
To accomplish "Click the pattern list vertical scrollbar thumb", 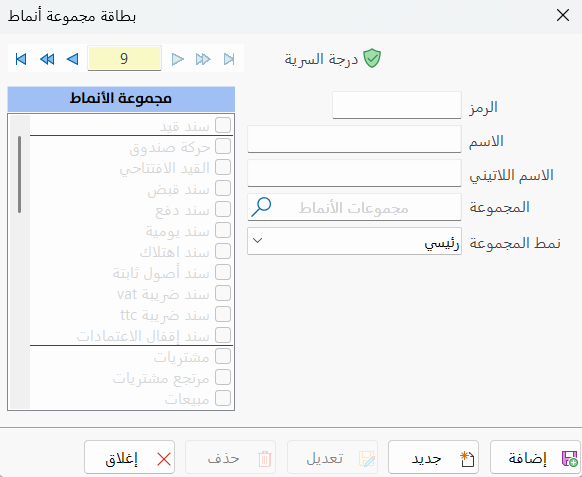I will coord(19,174).
